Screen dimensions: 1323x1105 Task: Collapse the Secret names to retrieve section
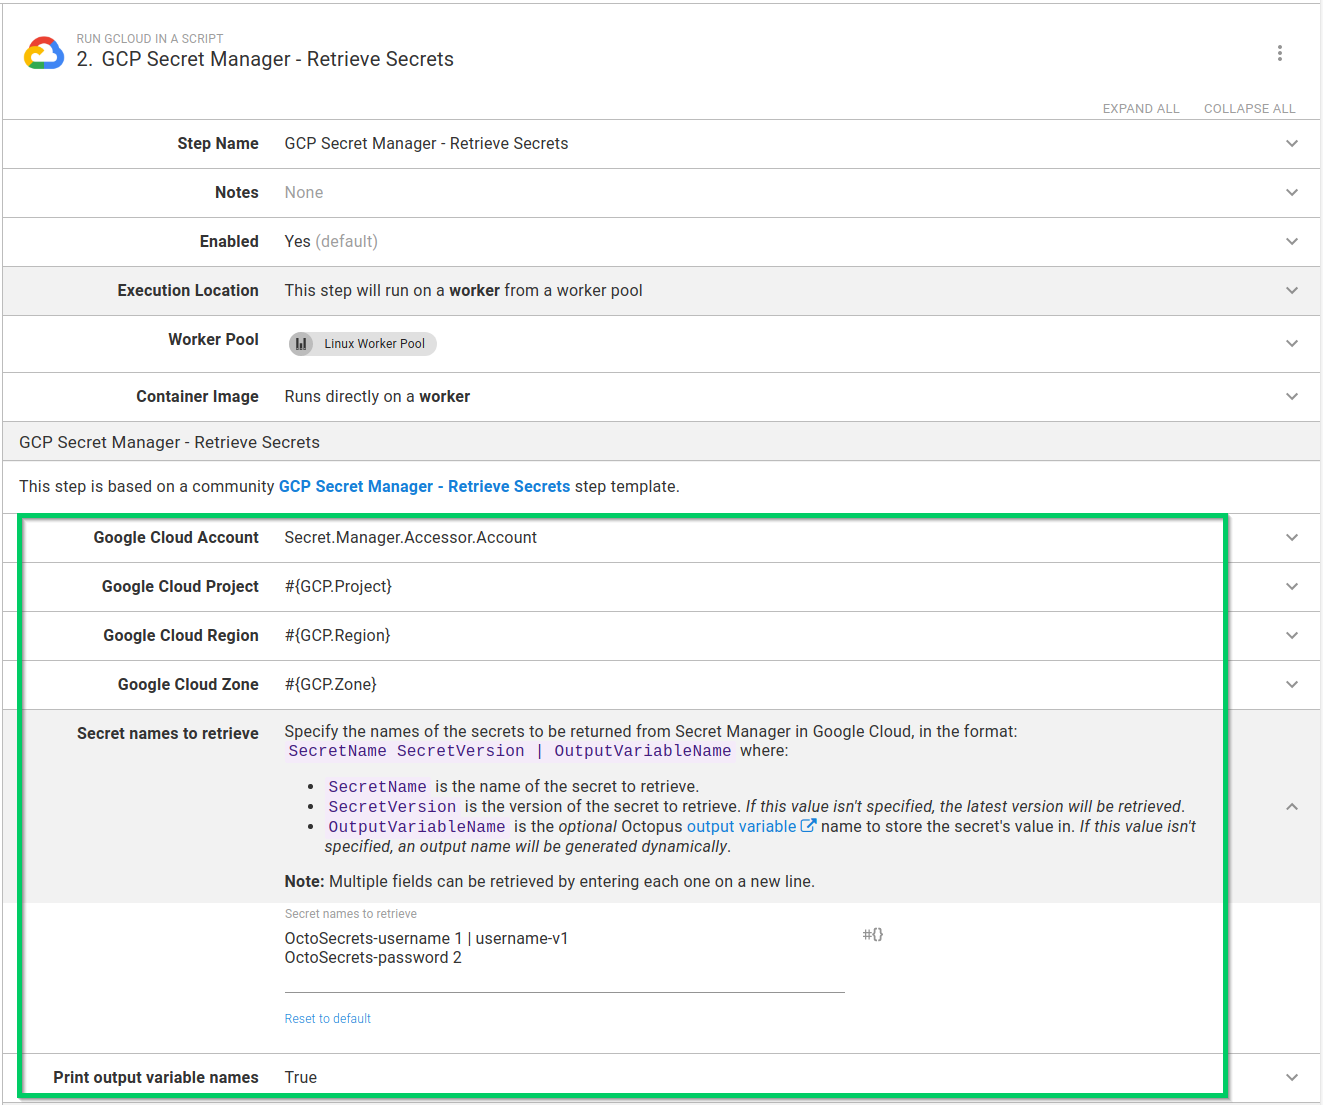[1291, 806]
